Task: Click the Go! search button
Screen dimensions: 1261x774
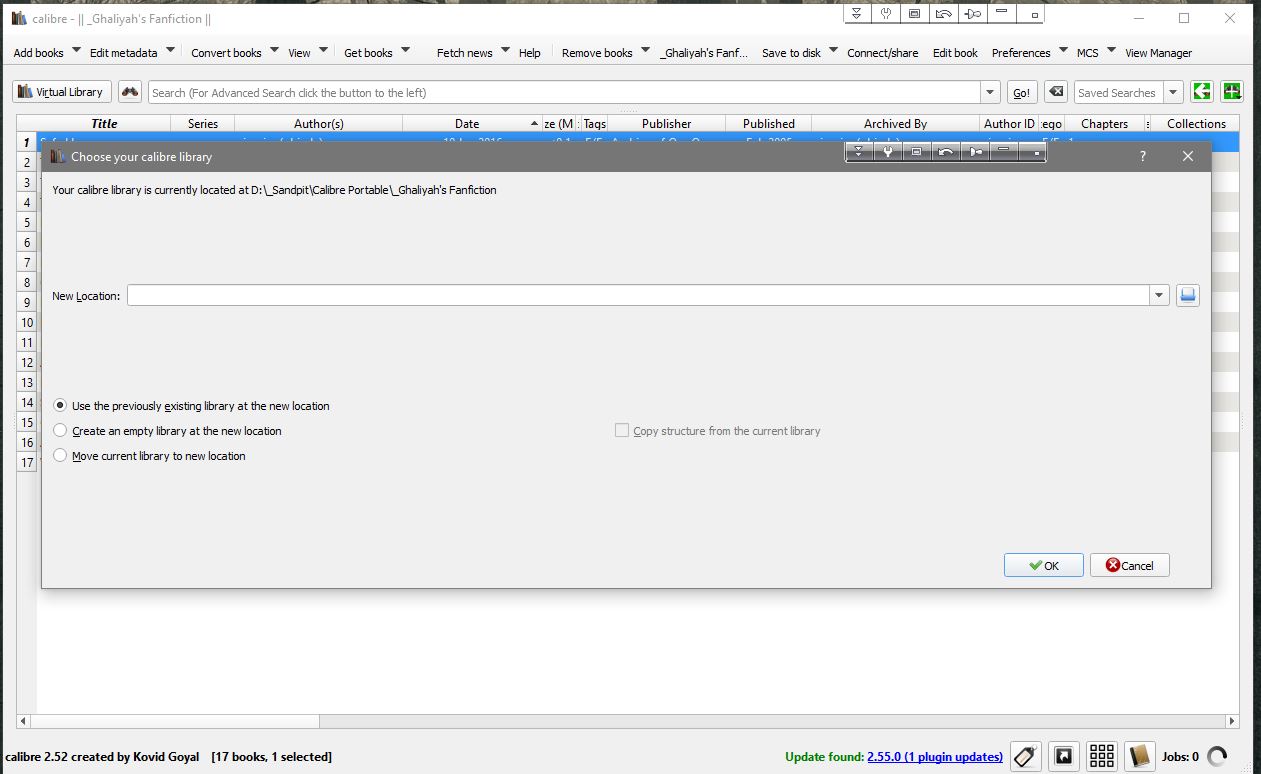Action: (x=1021, y=92)
